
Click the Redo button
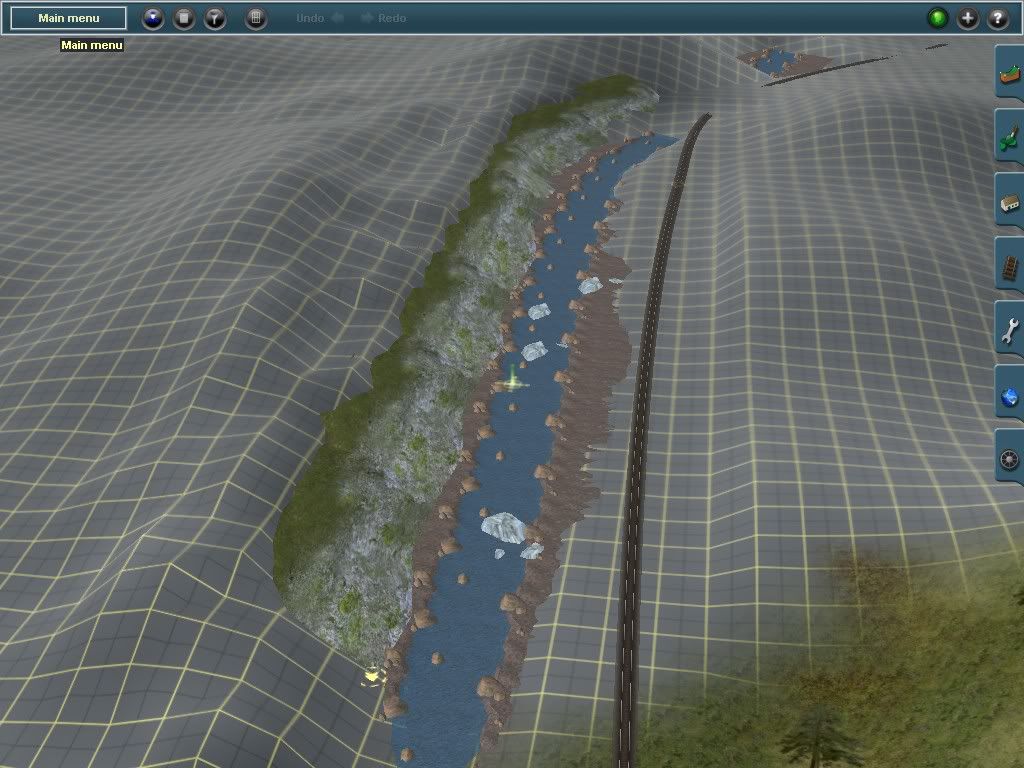pyautogui.click(x=384, y=18)
